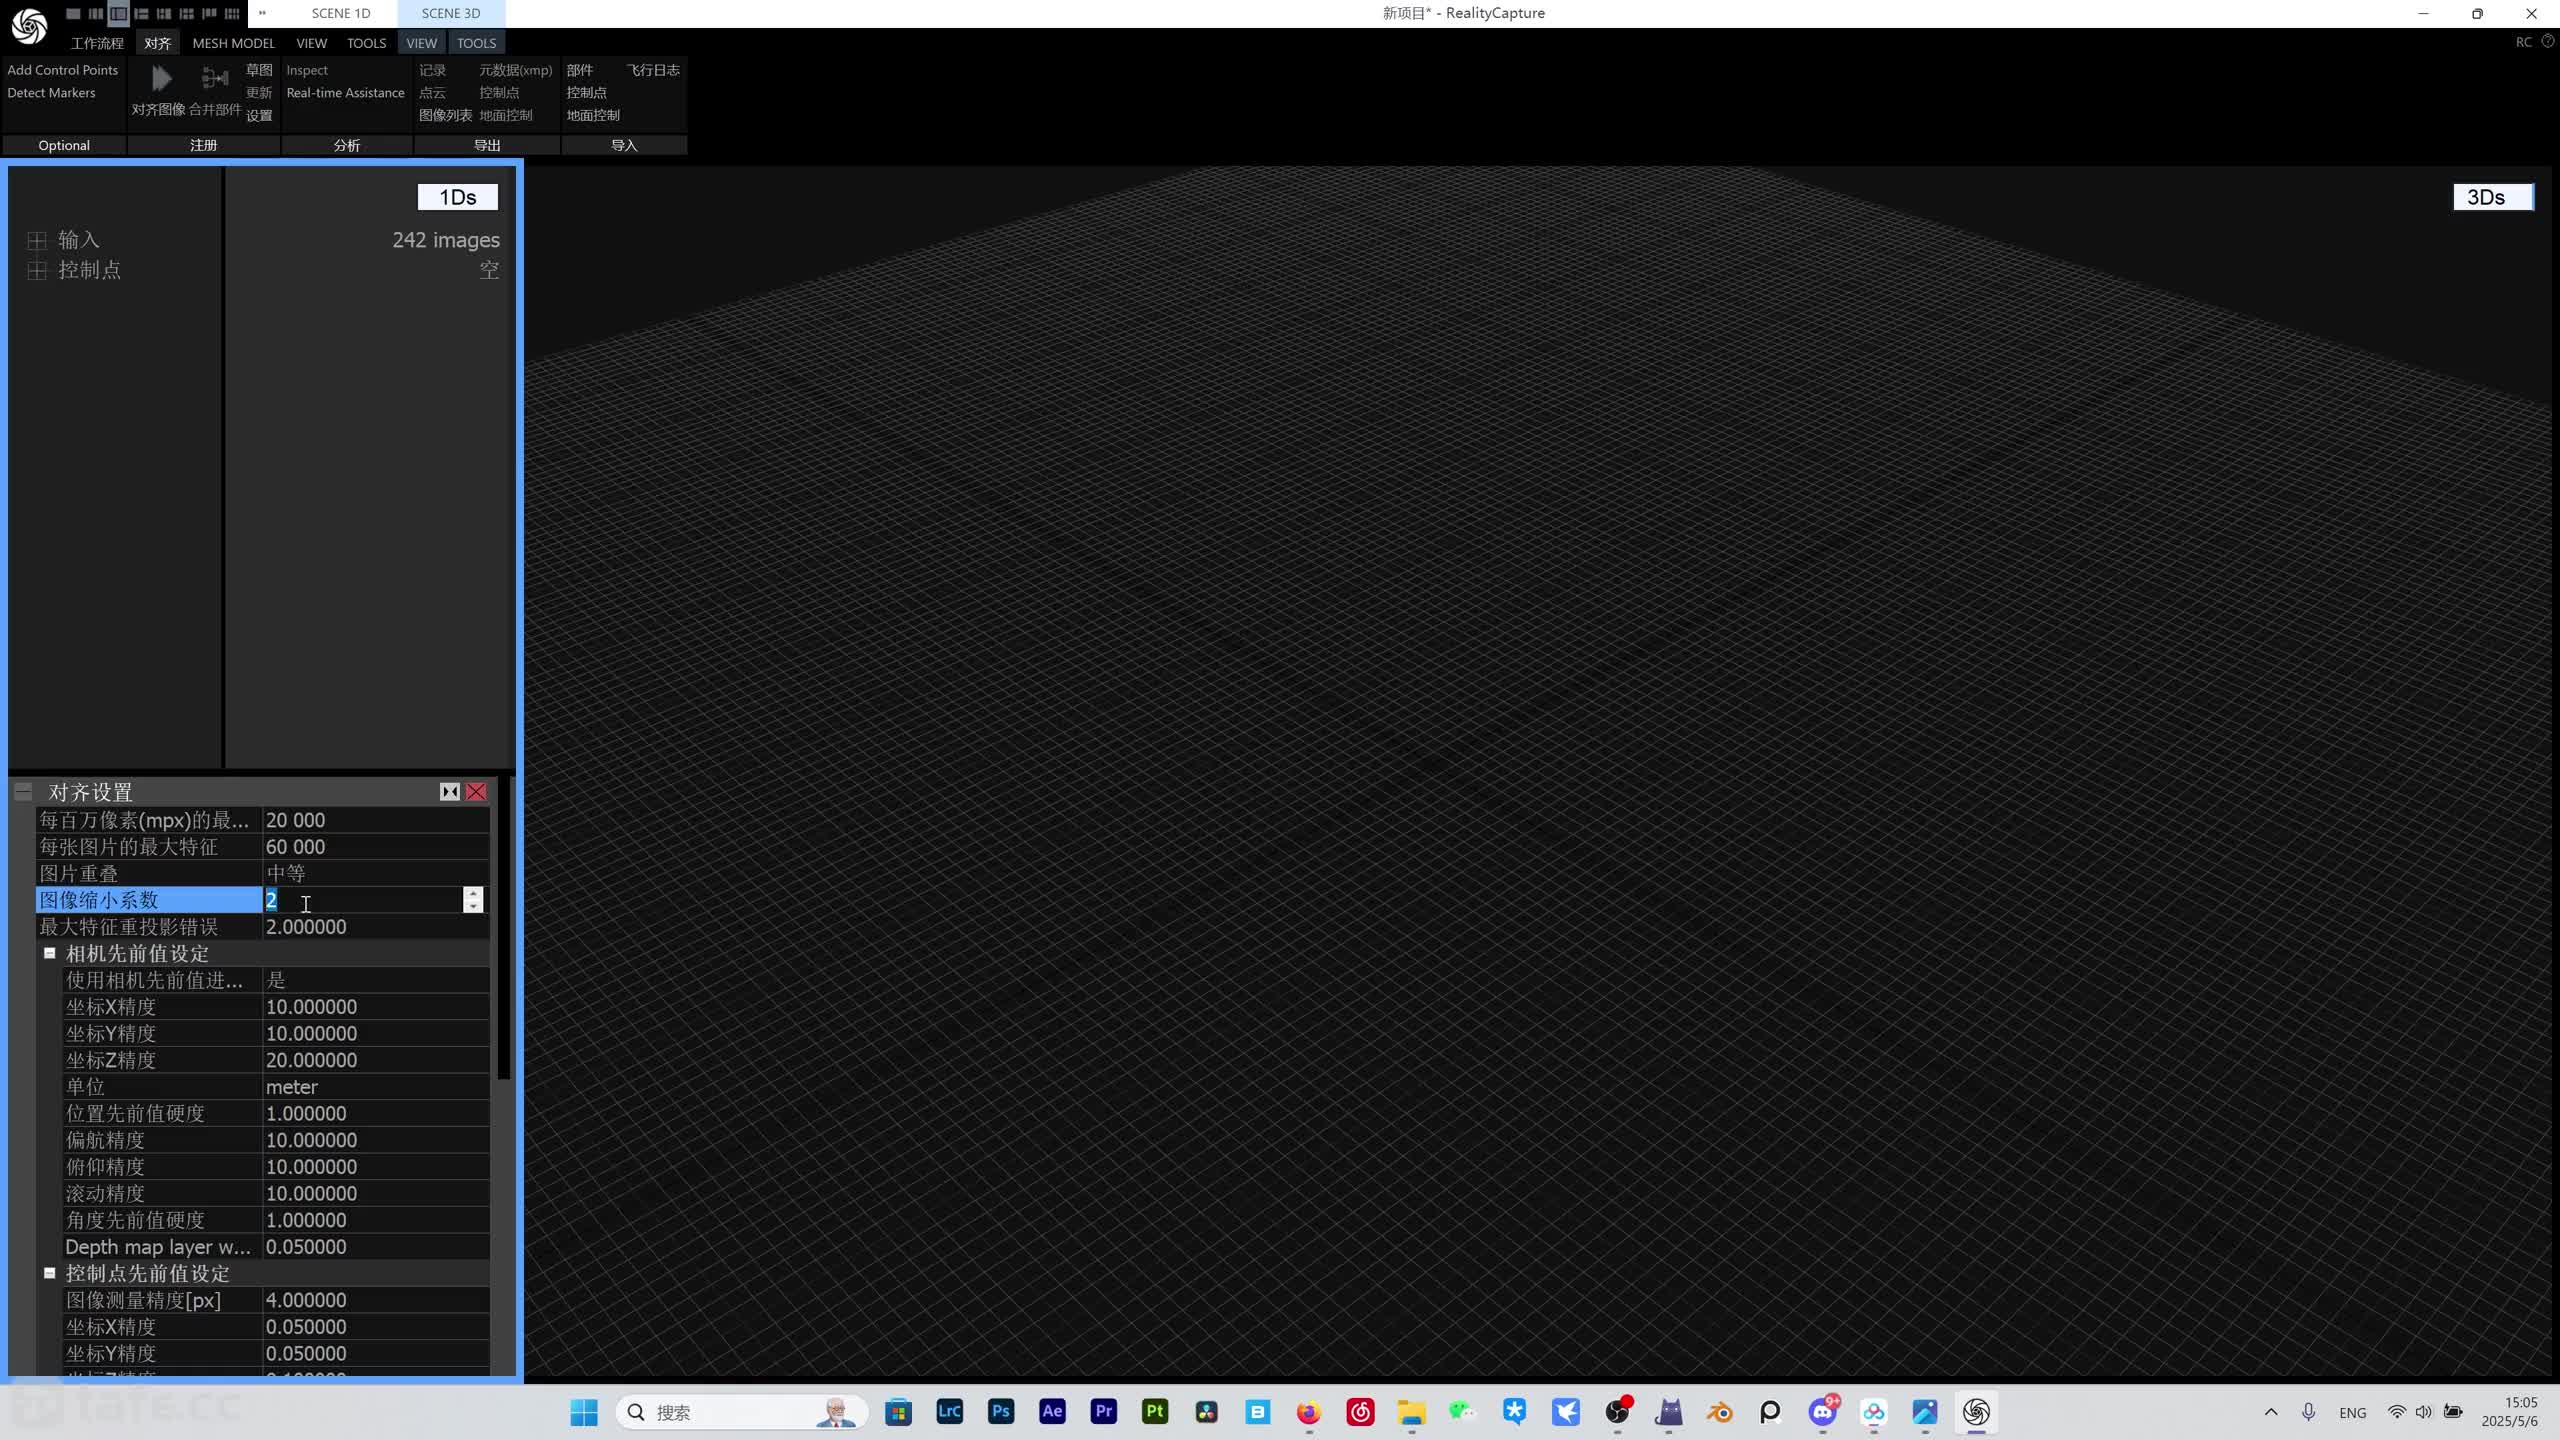Click Add Control Points
Image resolution: width=2560 pixels, height=1440 pixels.
[62, 70]
